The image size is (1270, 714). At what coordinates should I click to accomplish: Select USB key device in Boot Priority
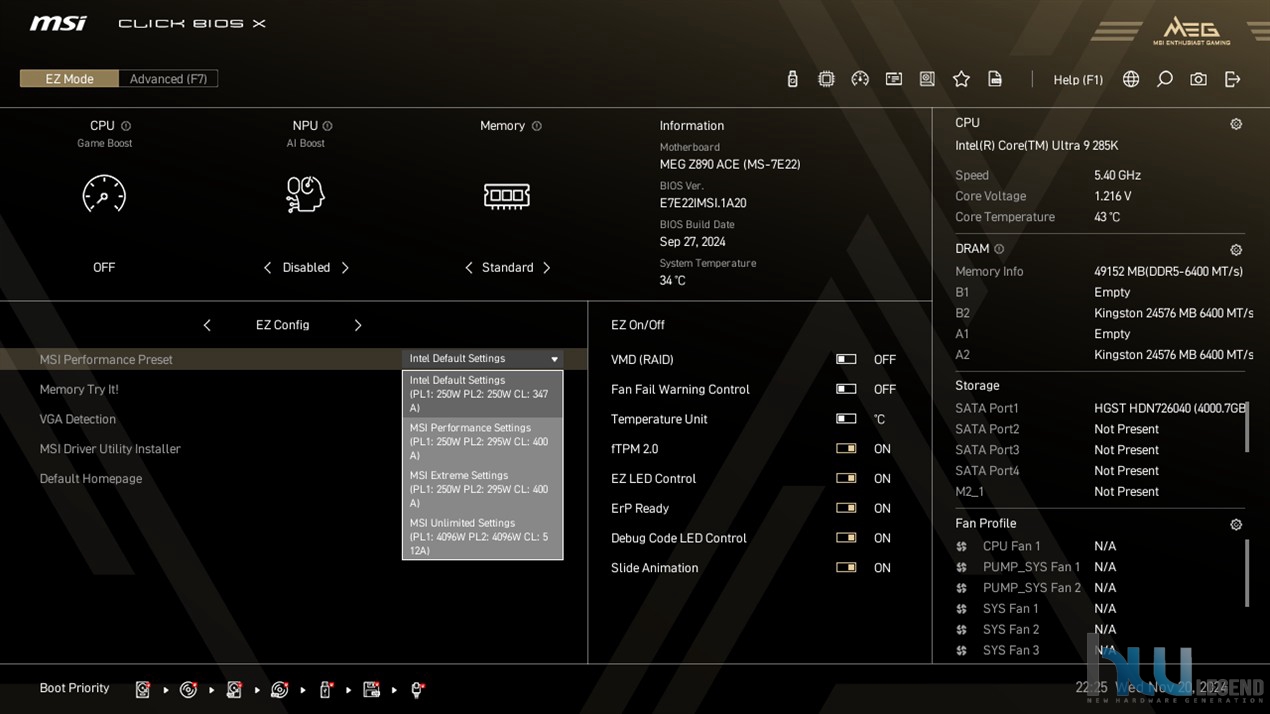[325, 689]
